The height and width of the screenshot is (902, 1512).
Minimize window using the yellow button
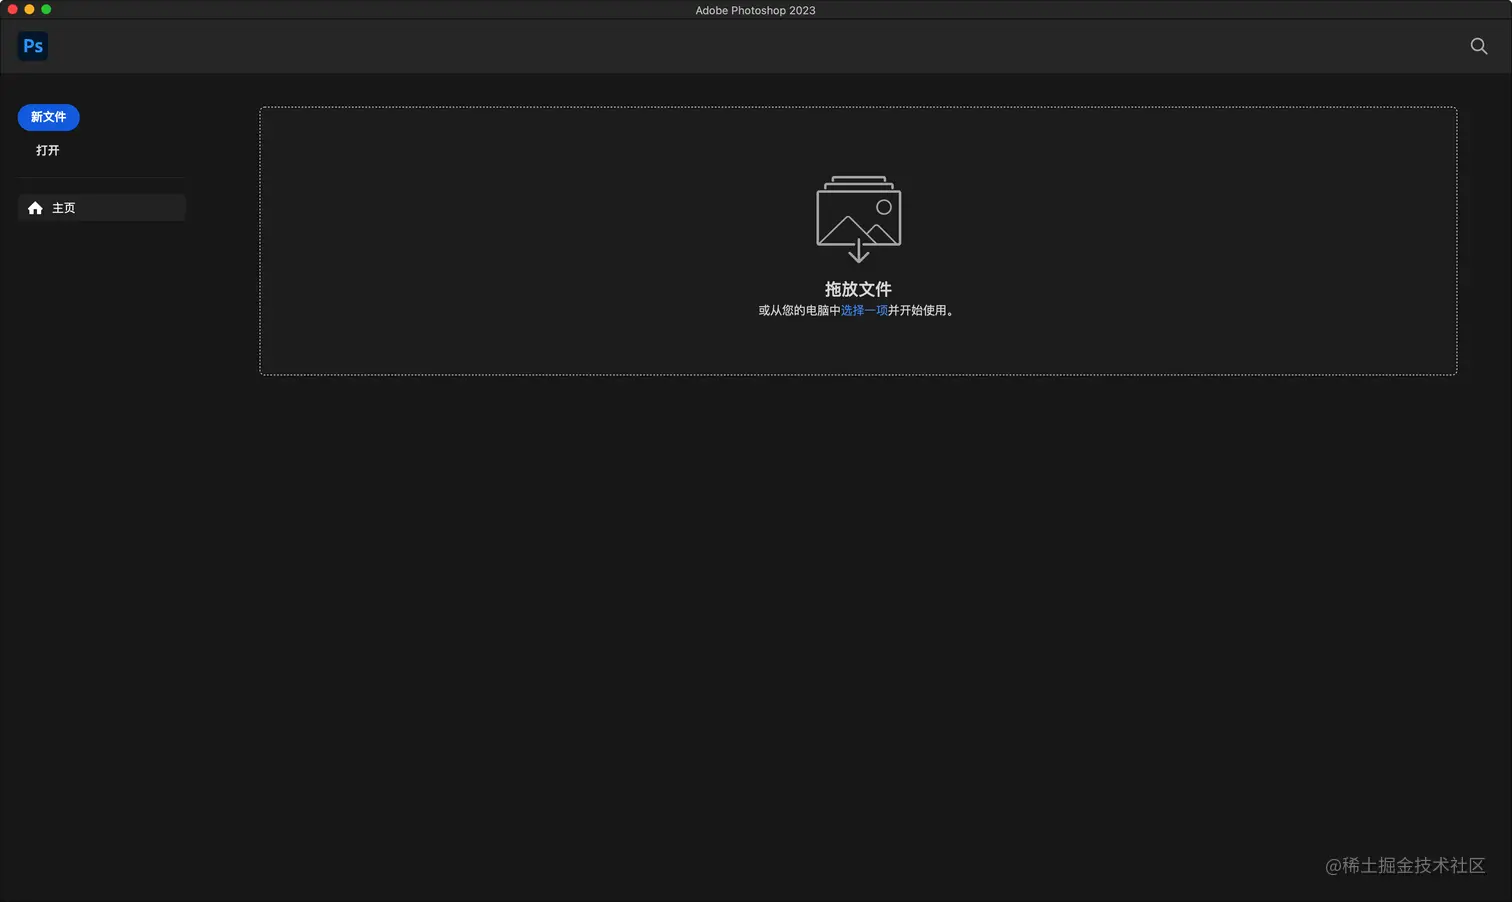[29, 9]
